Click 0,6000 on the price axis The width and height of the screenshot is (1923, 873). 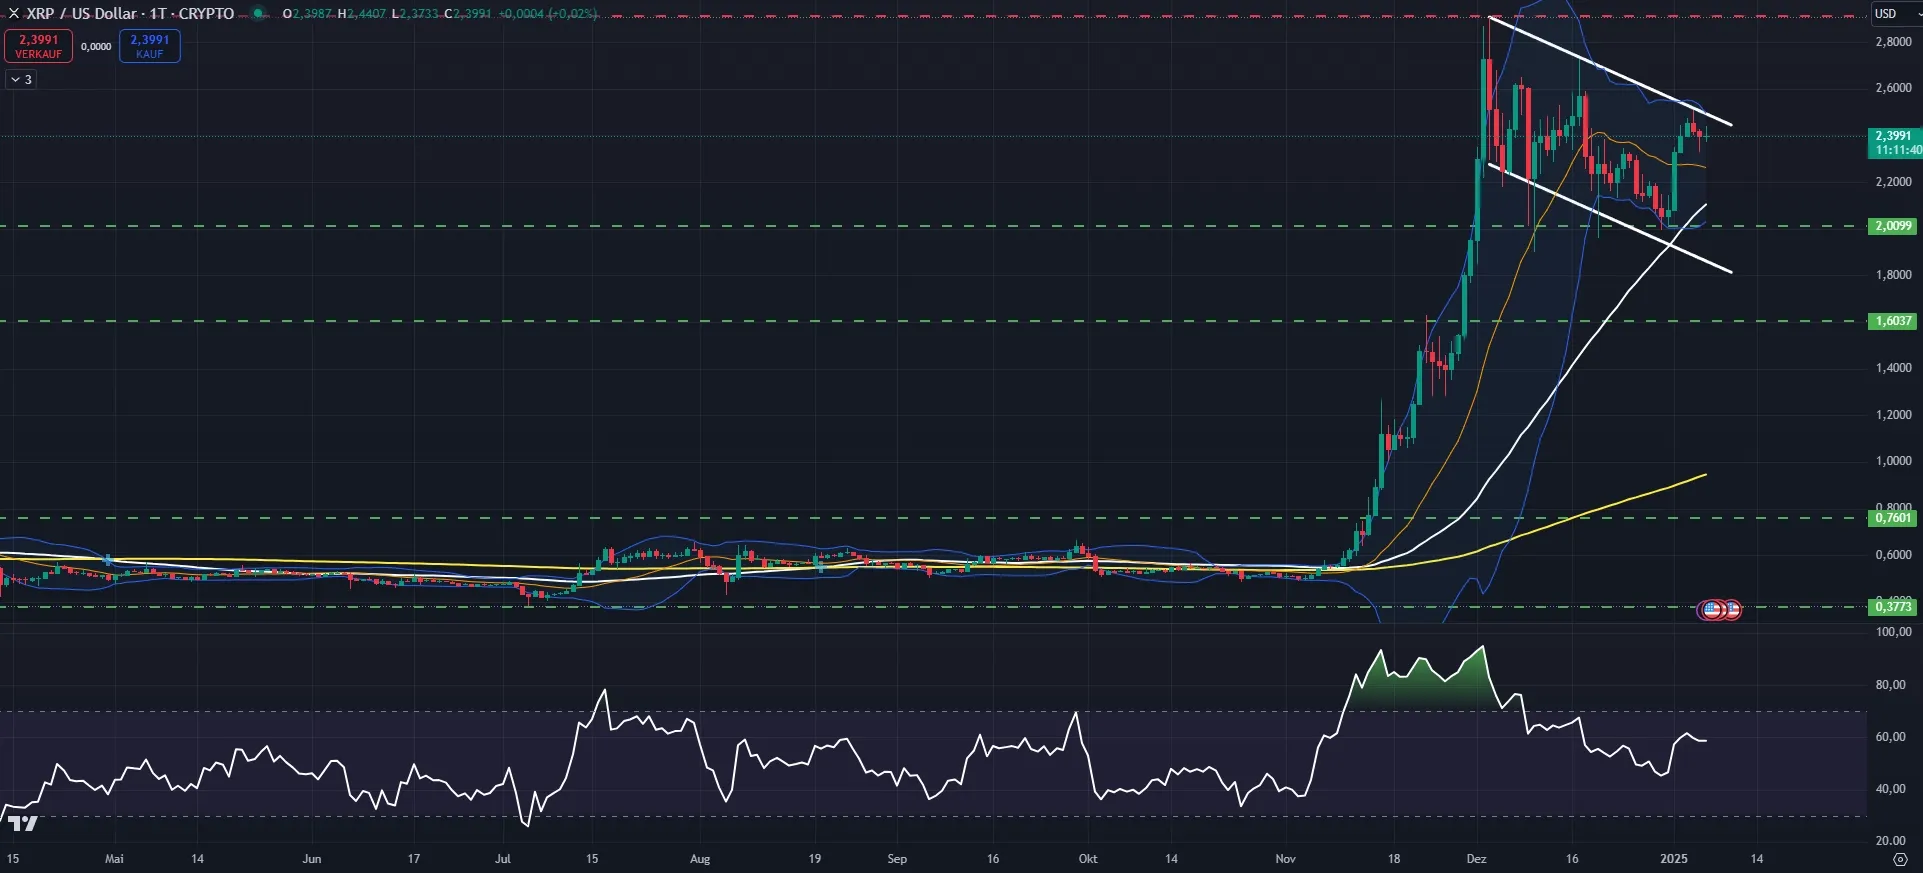point(1893,555)
